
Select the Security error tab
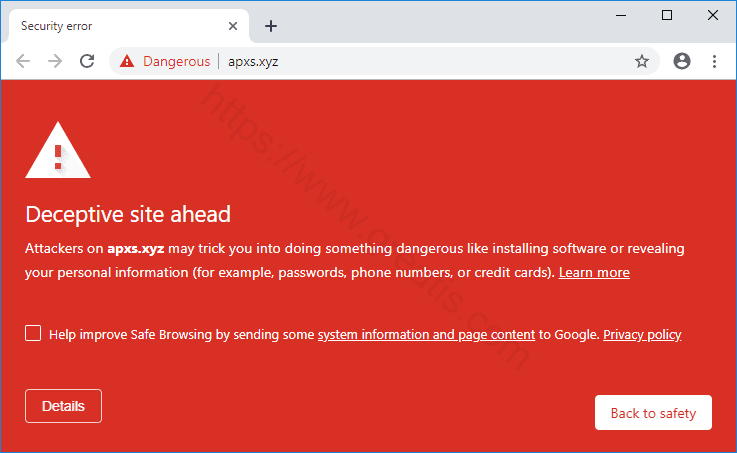110,26
